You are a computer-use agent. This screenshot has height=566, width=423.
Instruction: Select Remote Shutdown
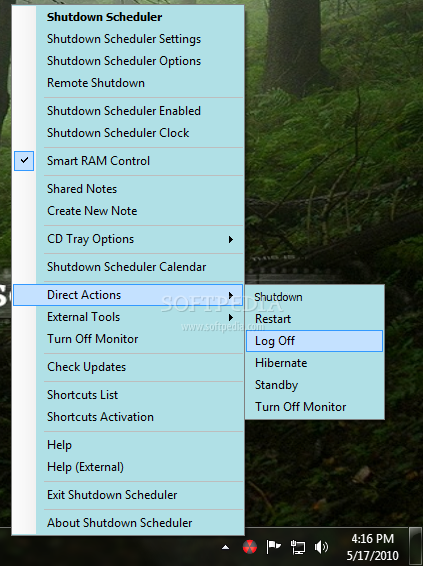[x=128, y=83]
